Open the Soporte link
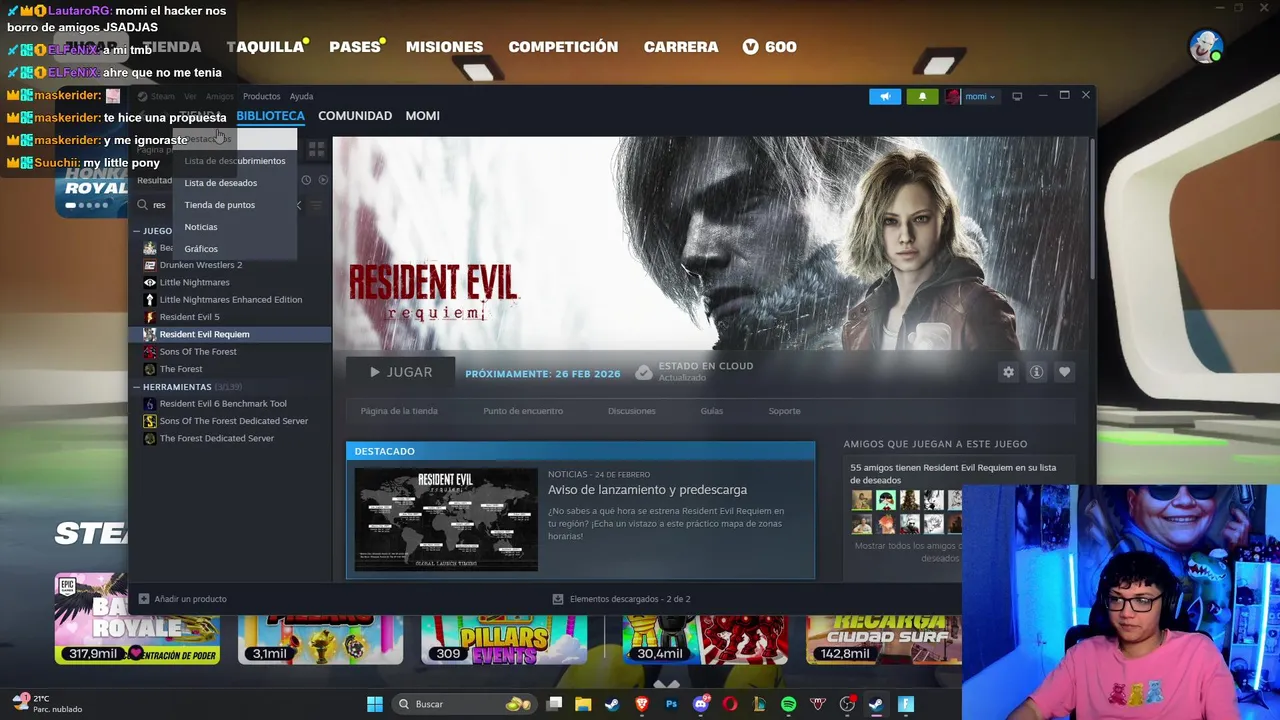1280x720 pixels. tap(784, 411)
